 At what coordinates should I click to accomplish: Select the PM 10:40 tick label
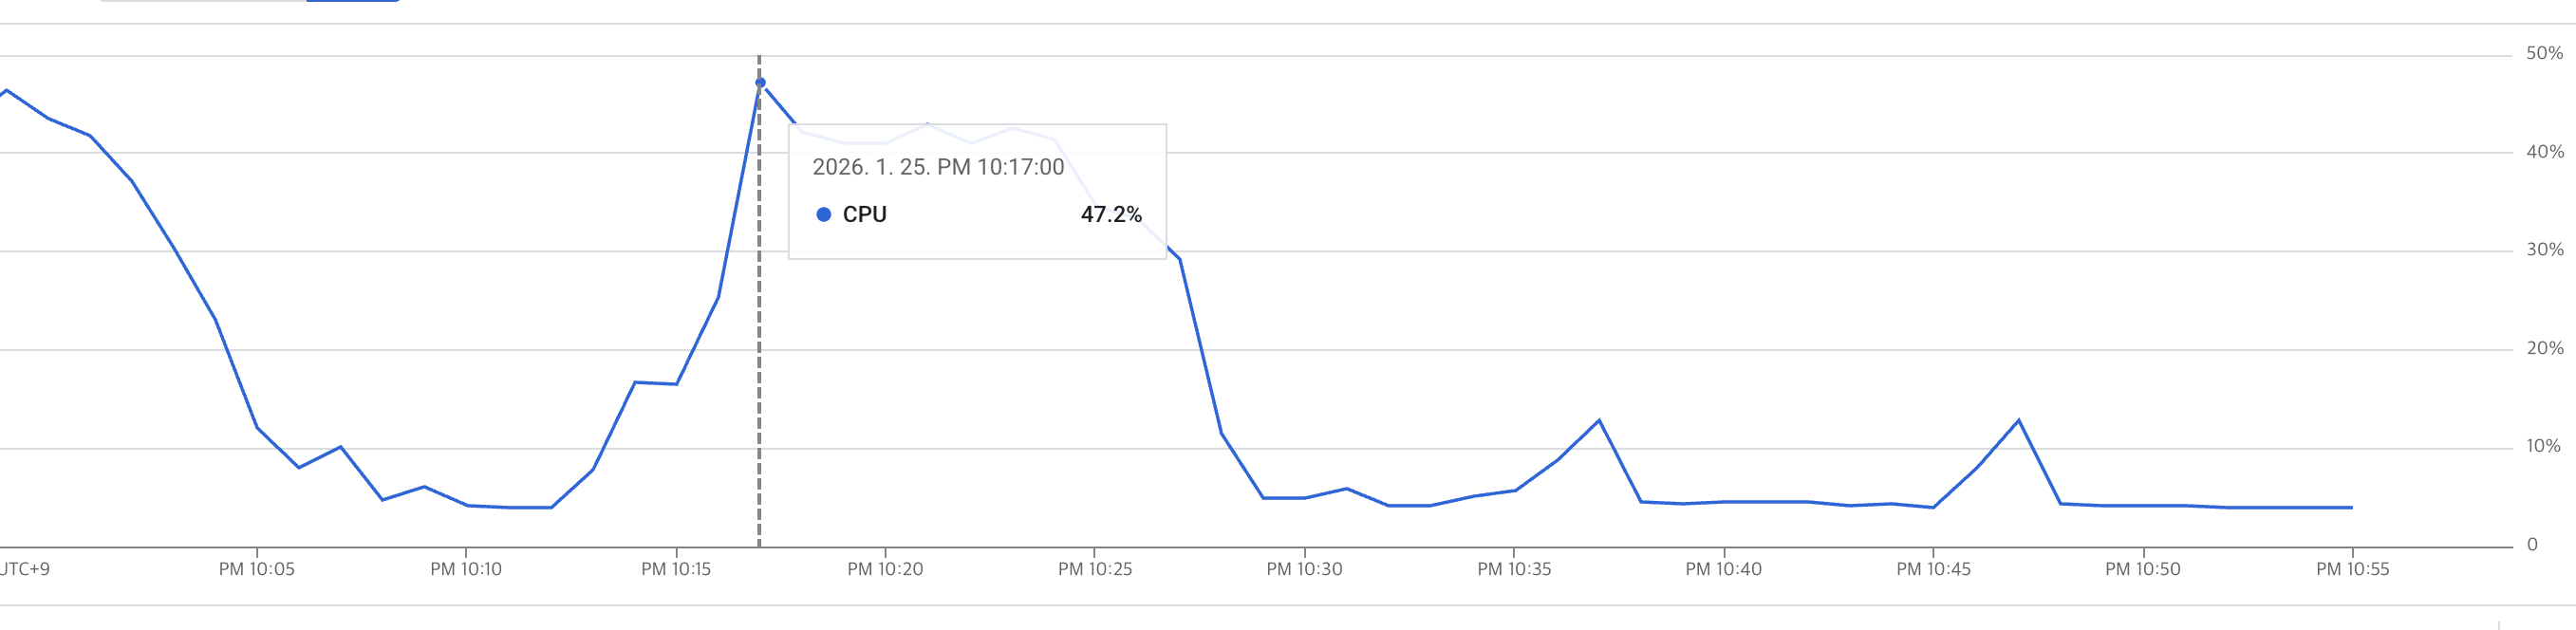1723,569
